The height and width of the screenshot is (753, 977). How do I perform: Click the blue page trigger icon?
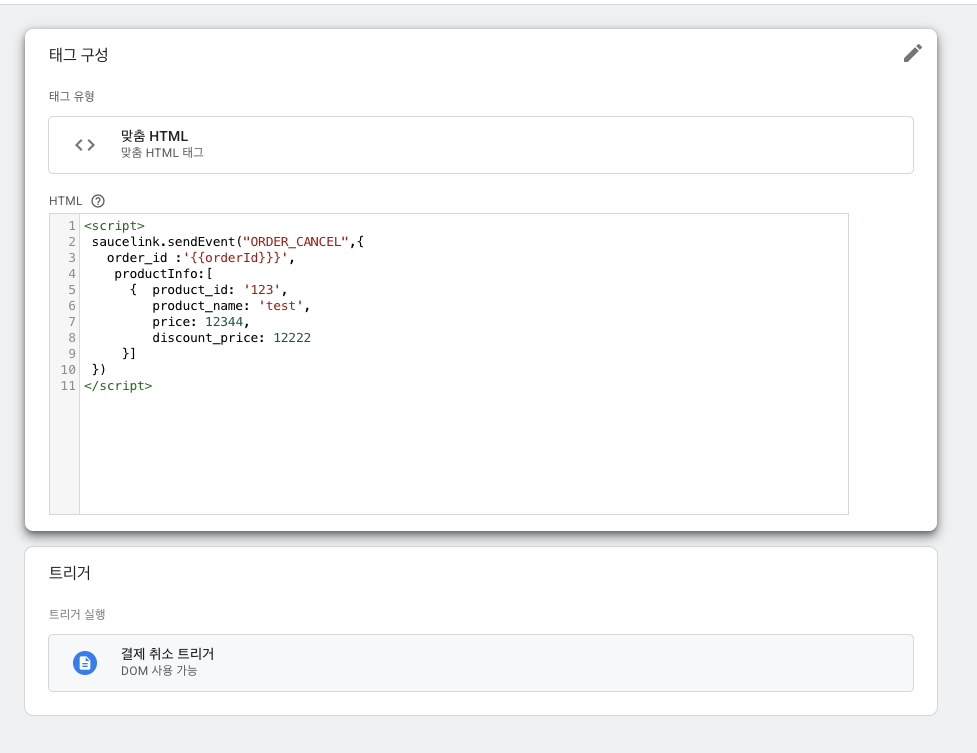coord(85,663)
